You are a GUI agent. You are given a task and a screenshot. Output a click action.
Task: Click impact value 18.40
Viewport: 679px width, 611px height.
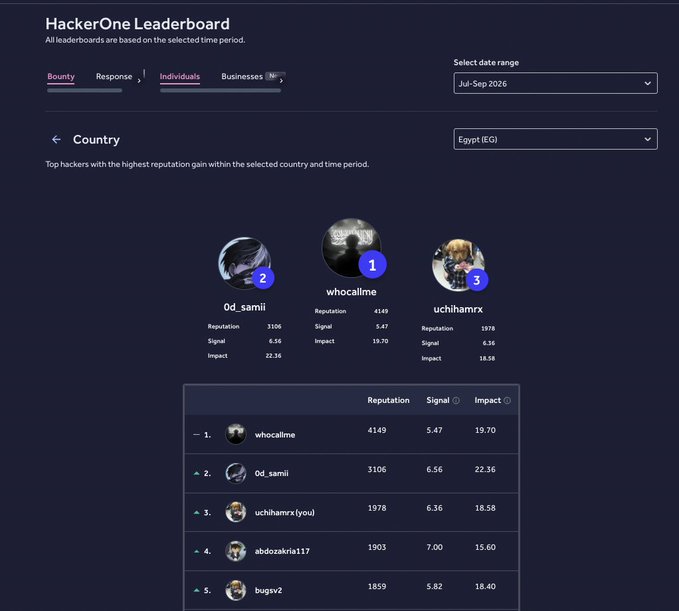(x=485, y=586)
